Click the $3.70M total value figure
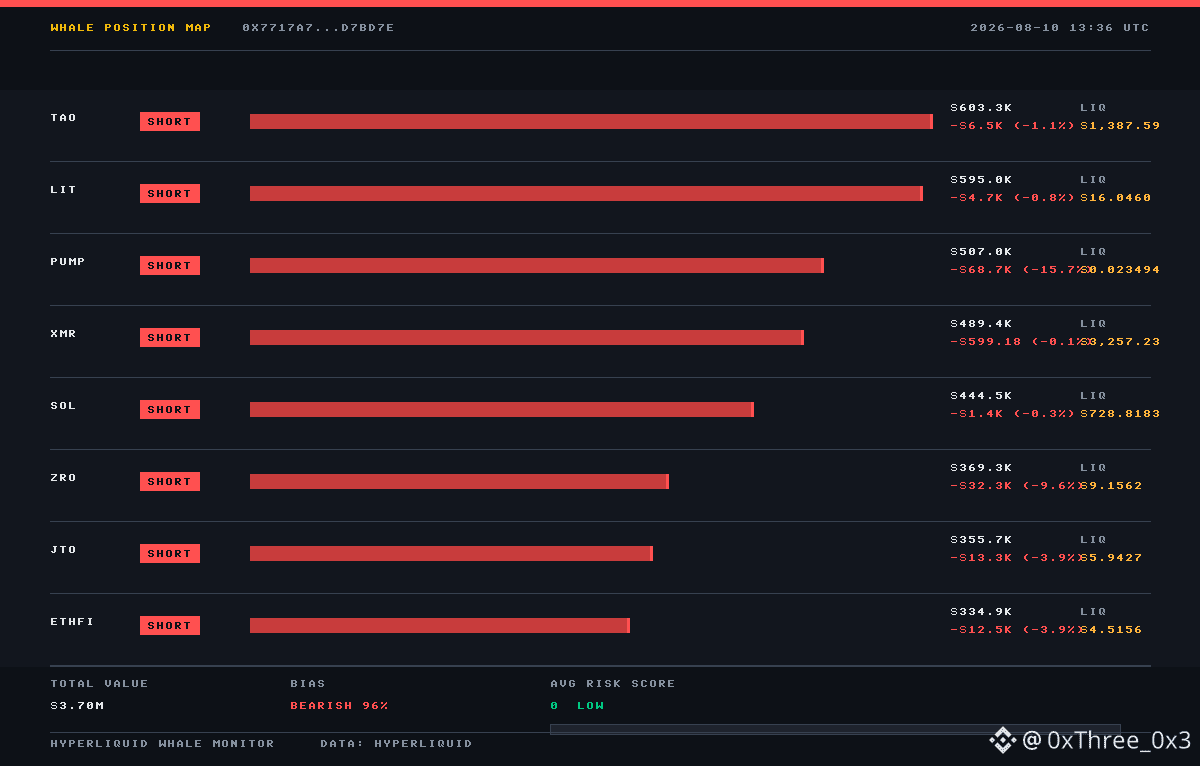The width and height of the screenshot is (1200, 766). click(77, 706)
